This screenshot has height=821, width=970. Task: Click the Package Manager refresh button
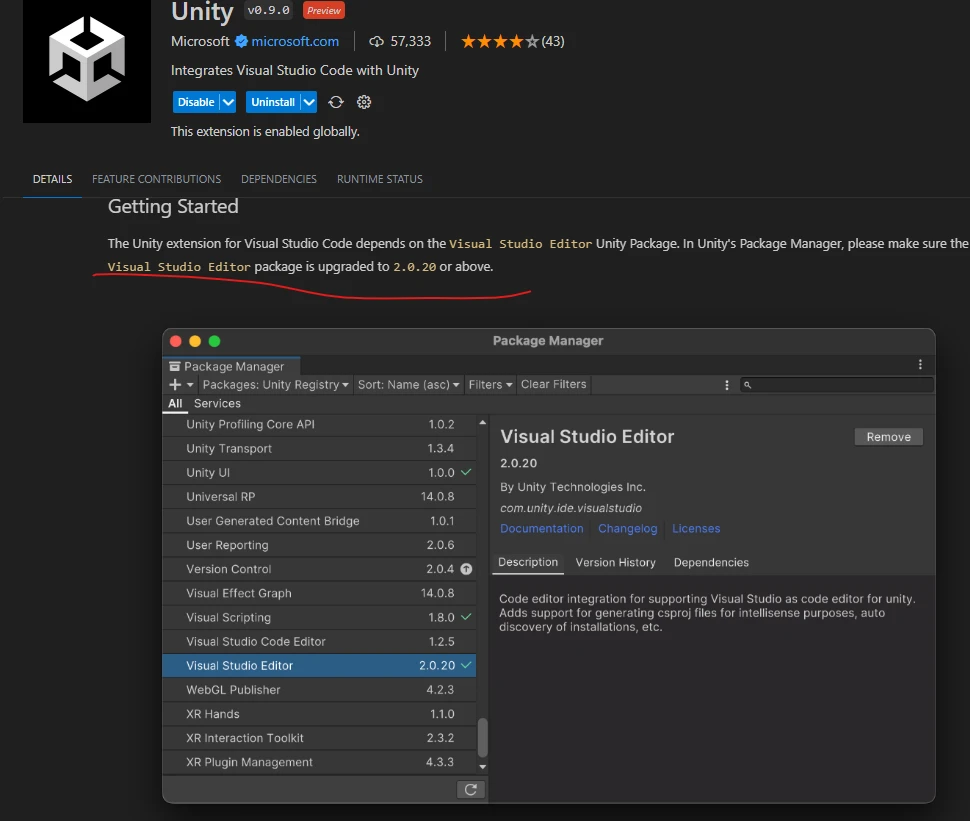[x=470, y=789]
